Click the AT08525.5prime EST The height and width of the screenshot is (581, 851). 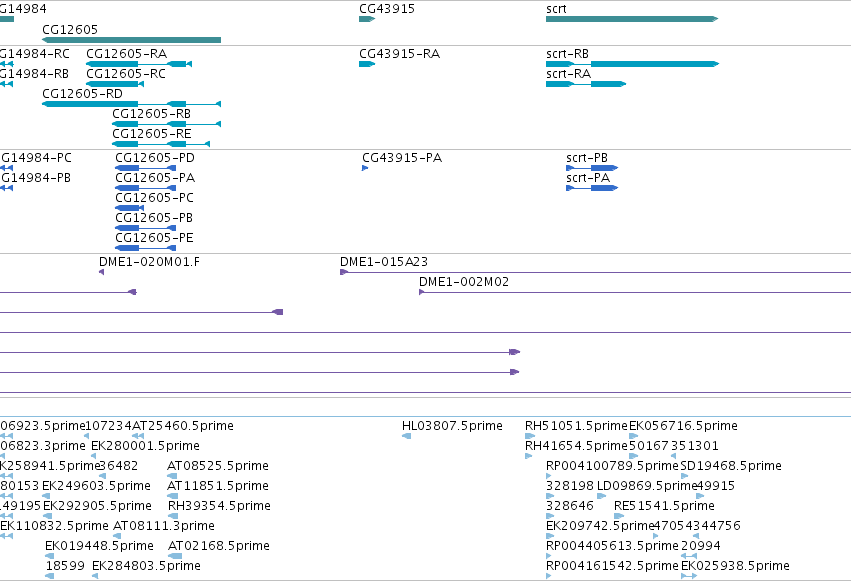click(x=172, y=476)
